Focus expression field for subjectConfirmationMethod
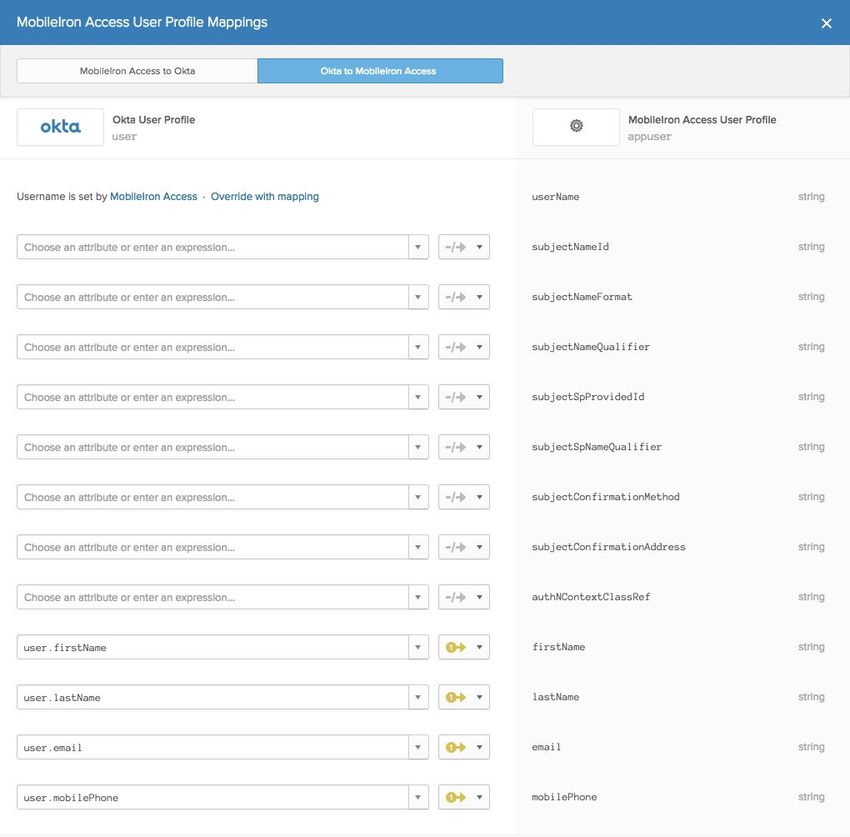Screen dimensions: 850x837 (x=212, y=497)
